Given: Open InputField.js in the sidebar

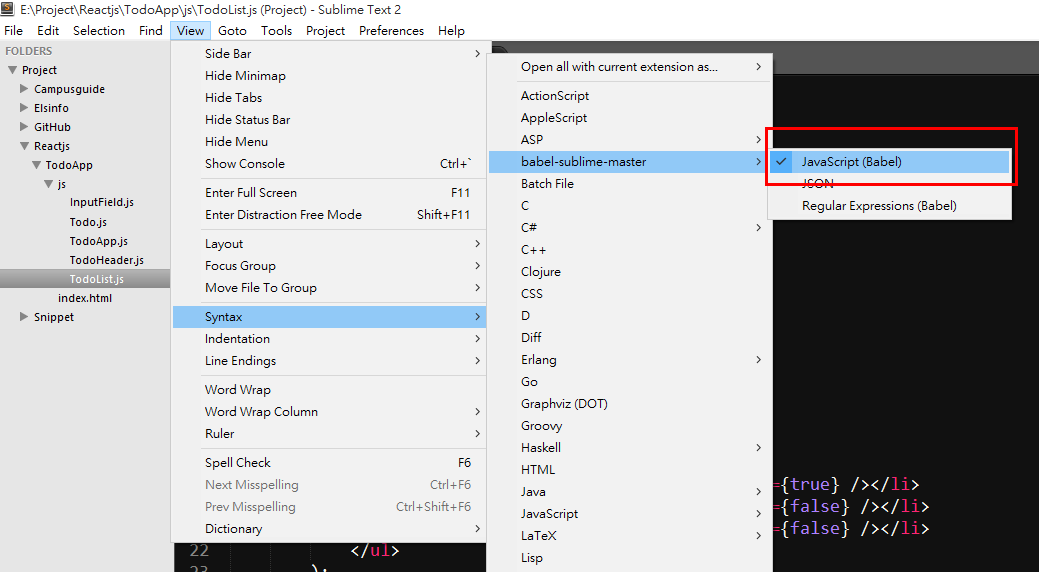Looking at the screenshot, I should 101,202.
